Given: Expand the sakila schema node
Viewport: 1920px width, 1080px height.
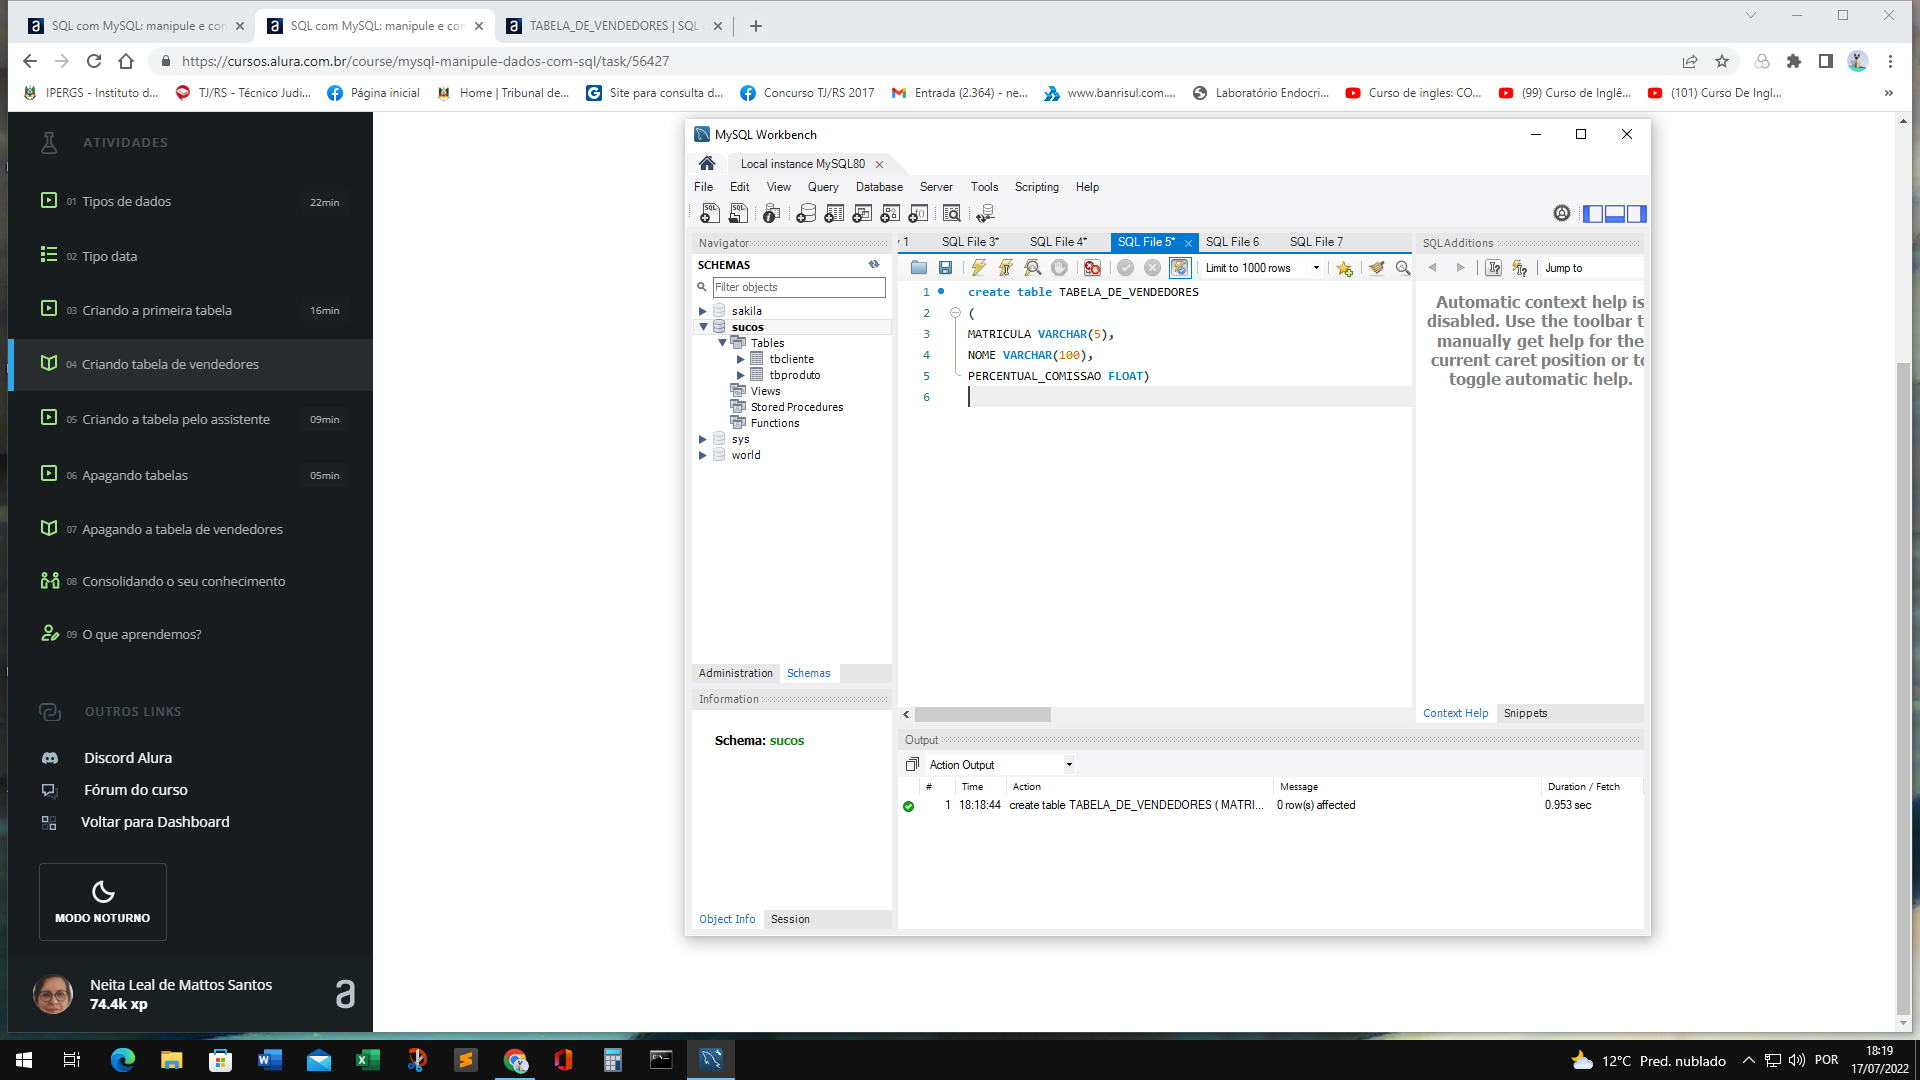Looking at the screenshot, I should pyautogui.click(x=702, y=310).
